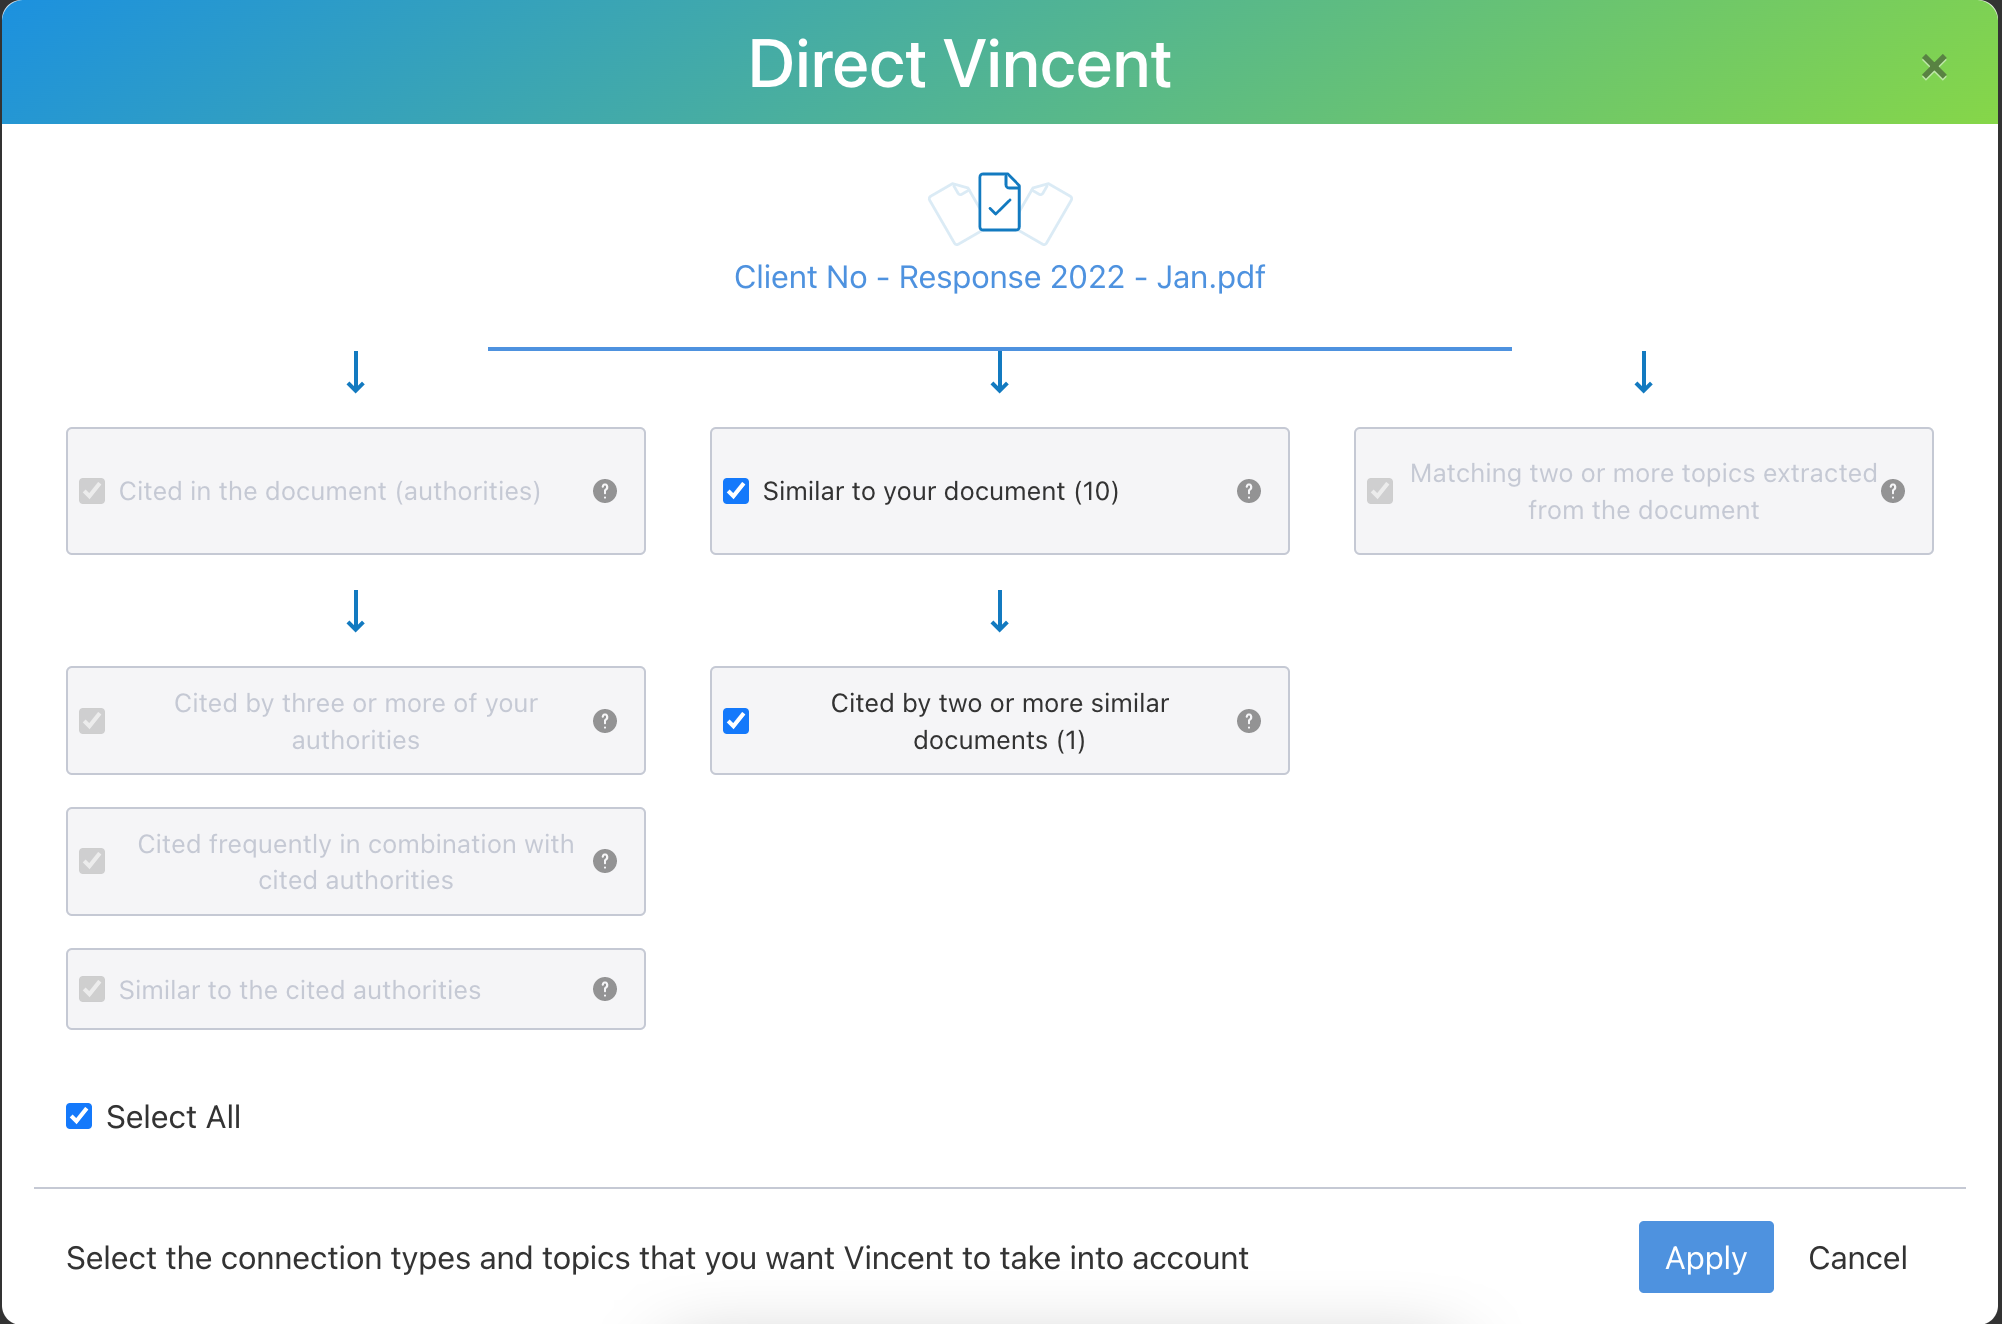This screenshot has width=2002, height=1324.
Task: Click the Select All label
Action: point(174,1116)
